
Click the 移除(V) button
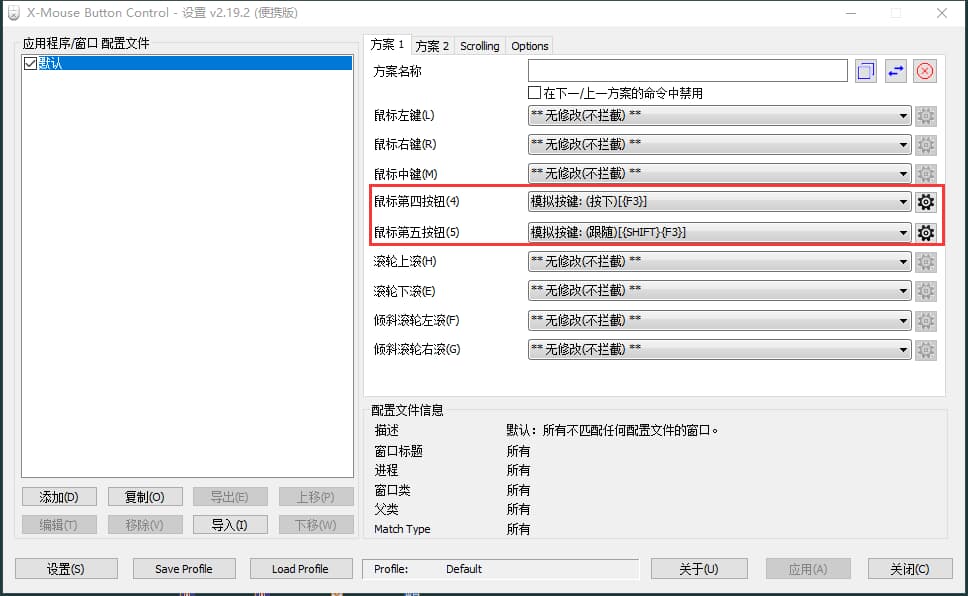(x=145, y=525)
